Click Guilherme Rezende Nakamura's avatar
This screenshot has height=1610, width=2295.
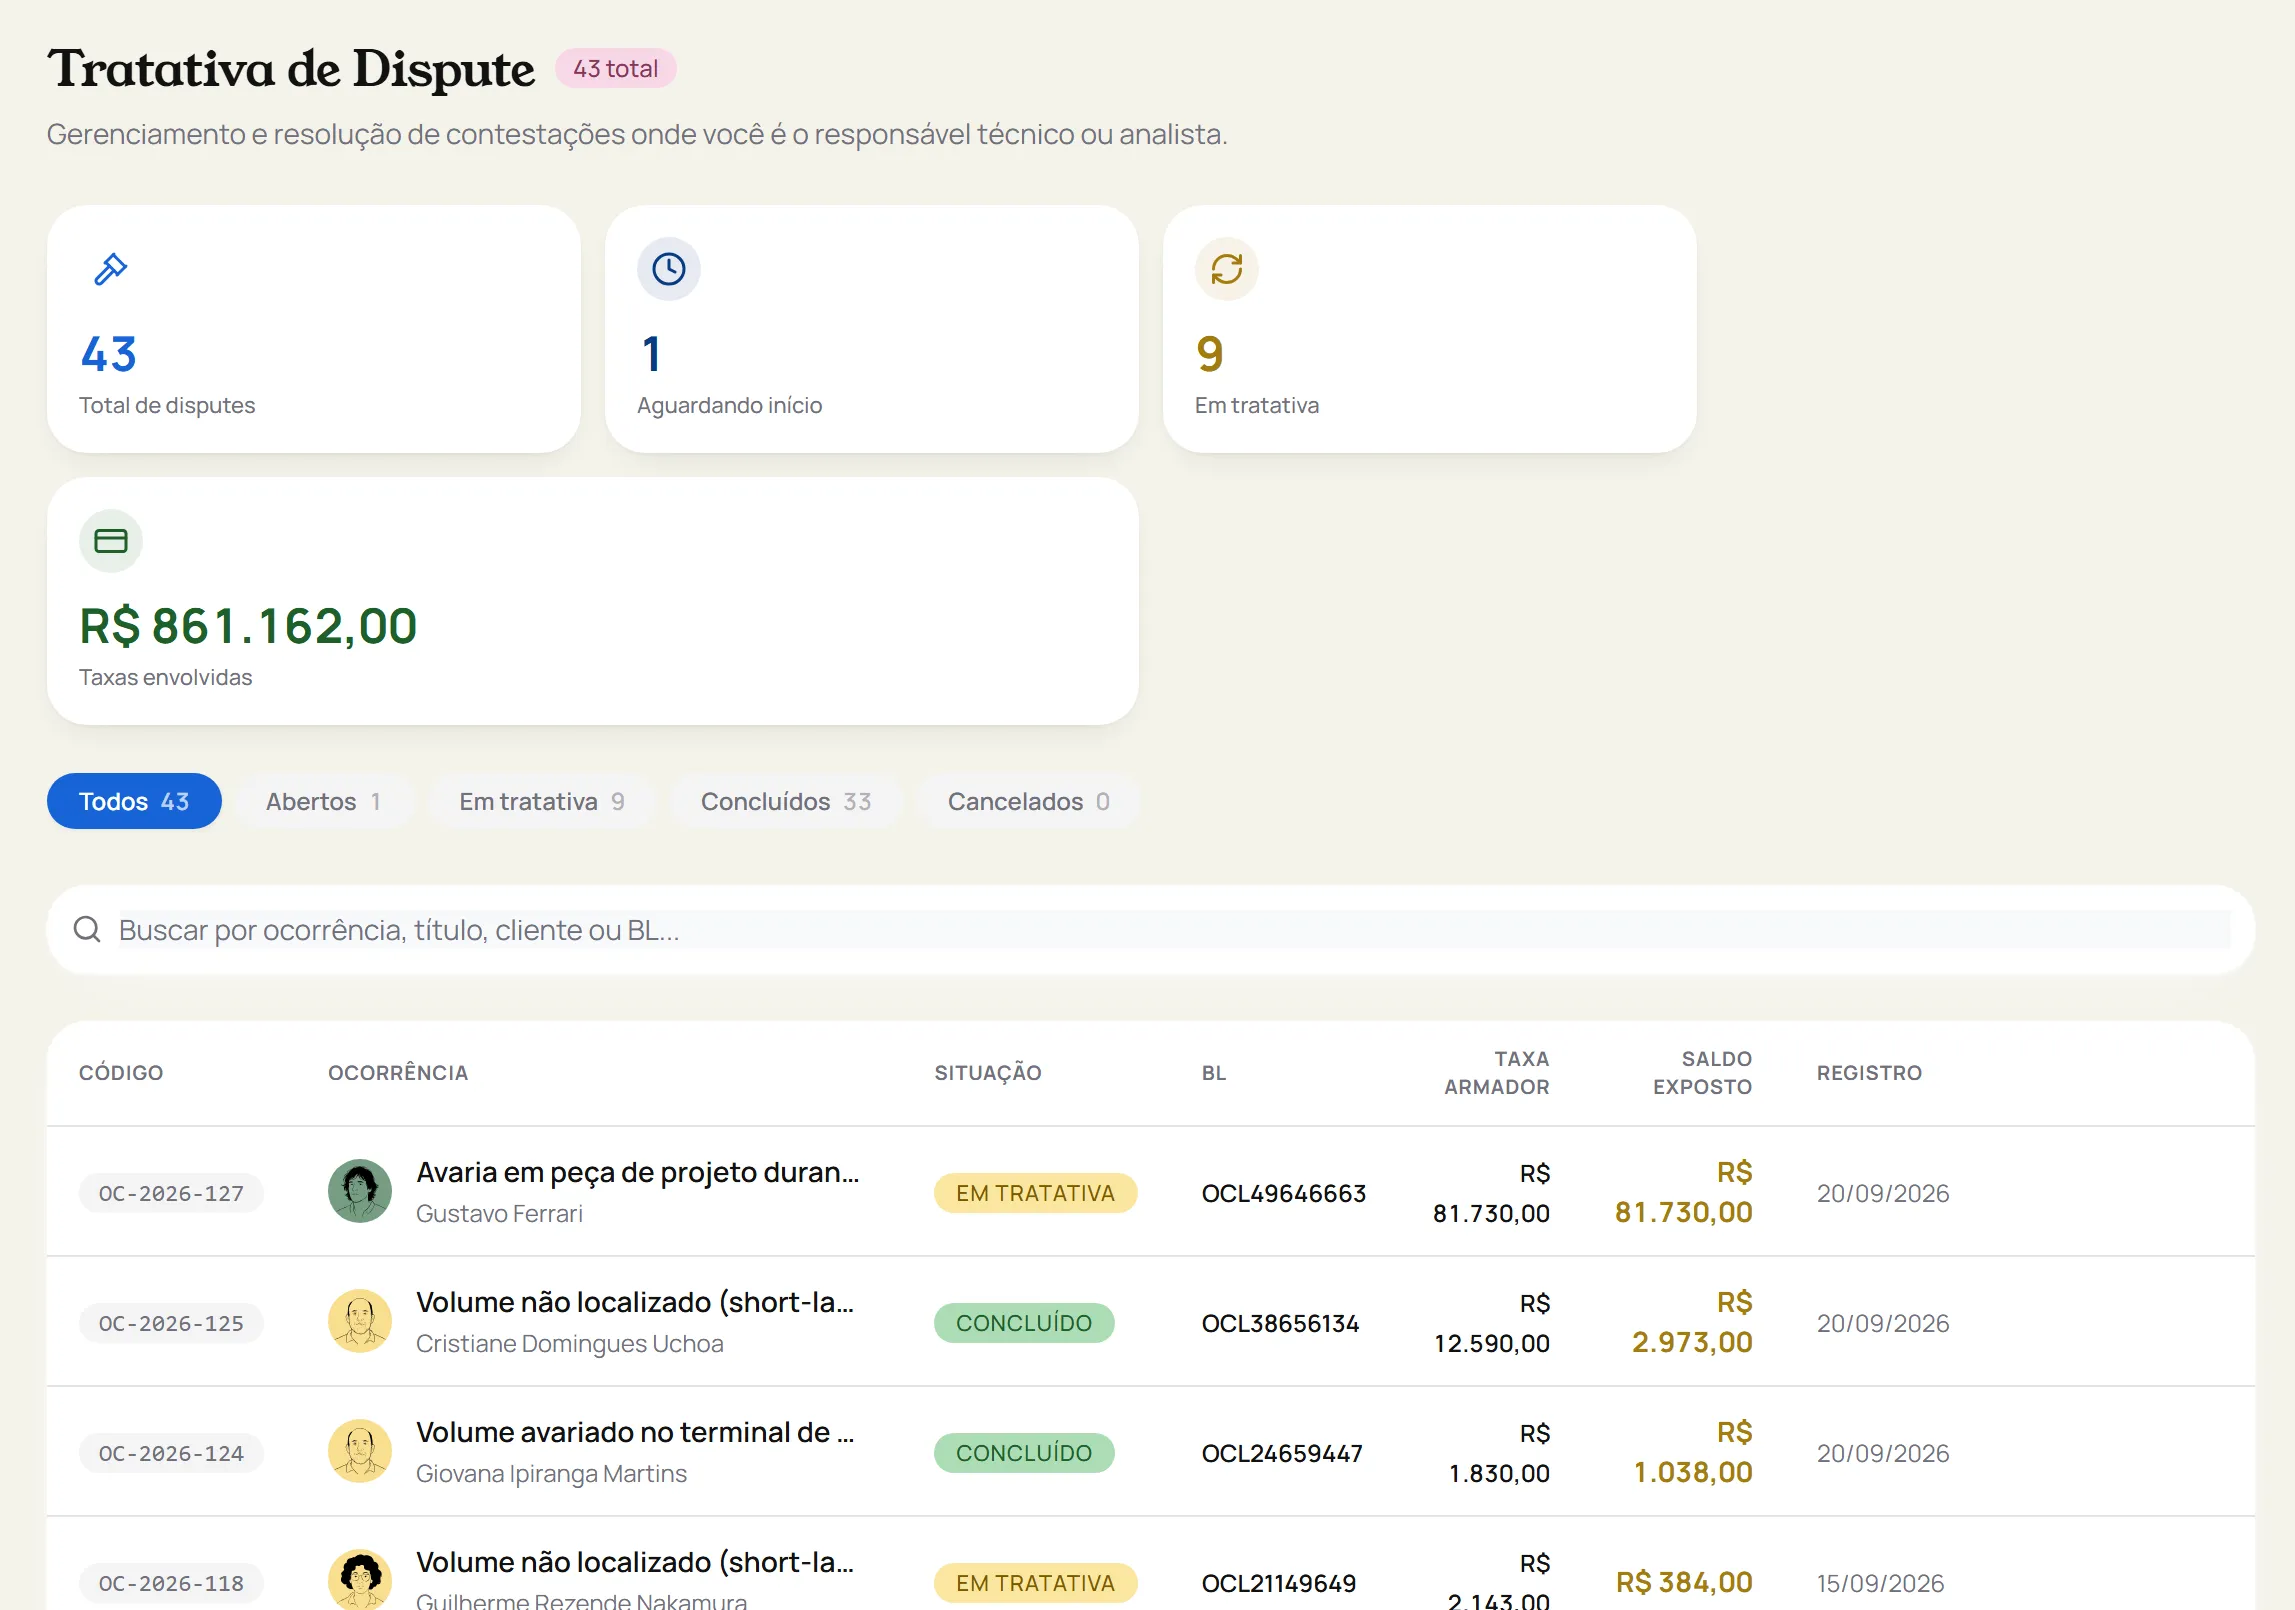pos(360,1579)
